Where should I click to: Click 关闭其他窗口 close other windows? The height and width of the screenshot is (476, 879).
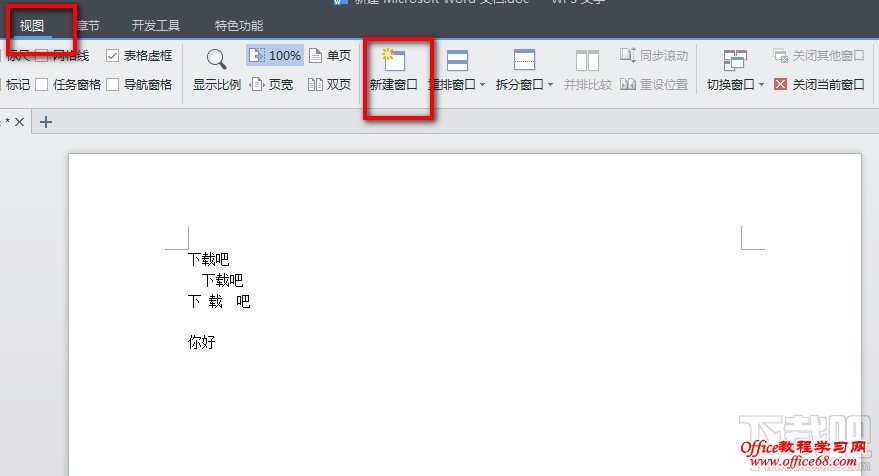(x=819, y=56)
